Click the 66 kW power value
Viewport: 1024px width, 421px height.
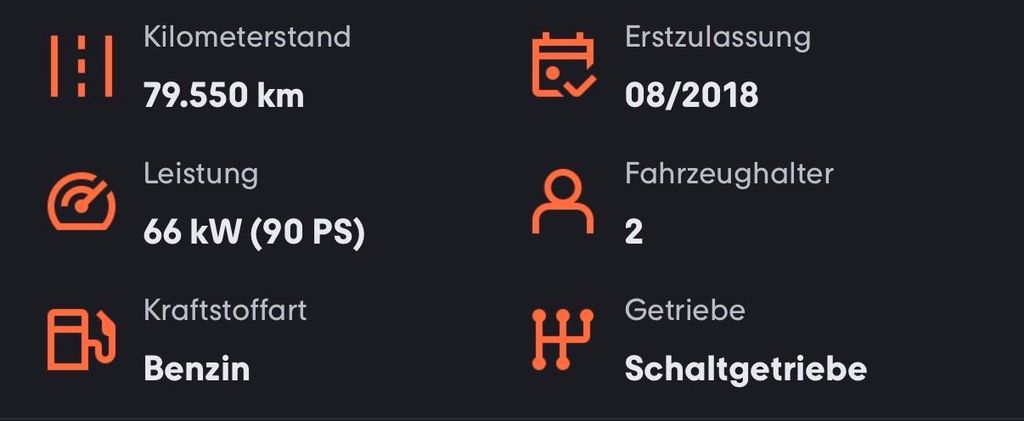(x=192, y=232)
